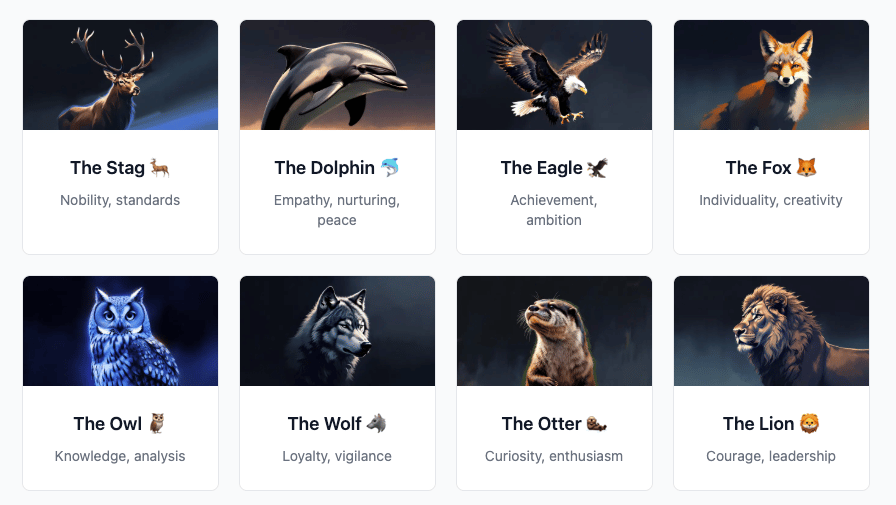
Task: Click the stag emoji icon
Action: tap(159, 168)
